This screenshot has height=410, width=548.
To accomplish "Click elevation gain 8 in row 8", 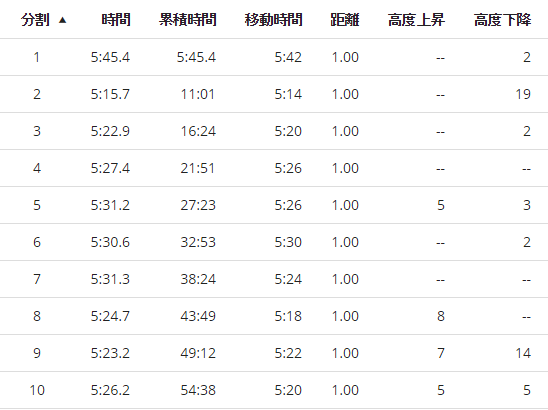I will point(441,316).
